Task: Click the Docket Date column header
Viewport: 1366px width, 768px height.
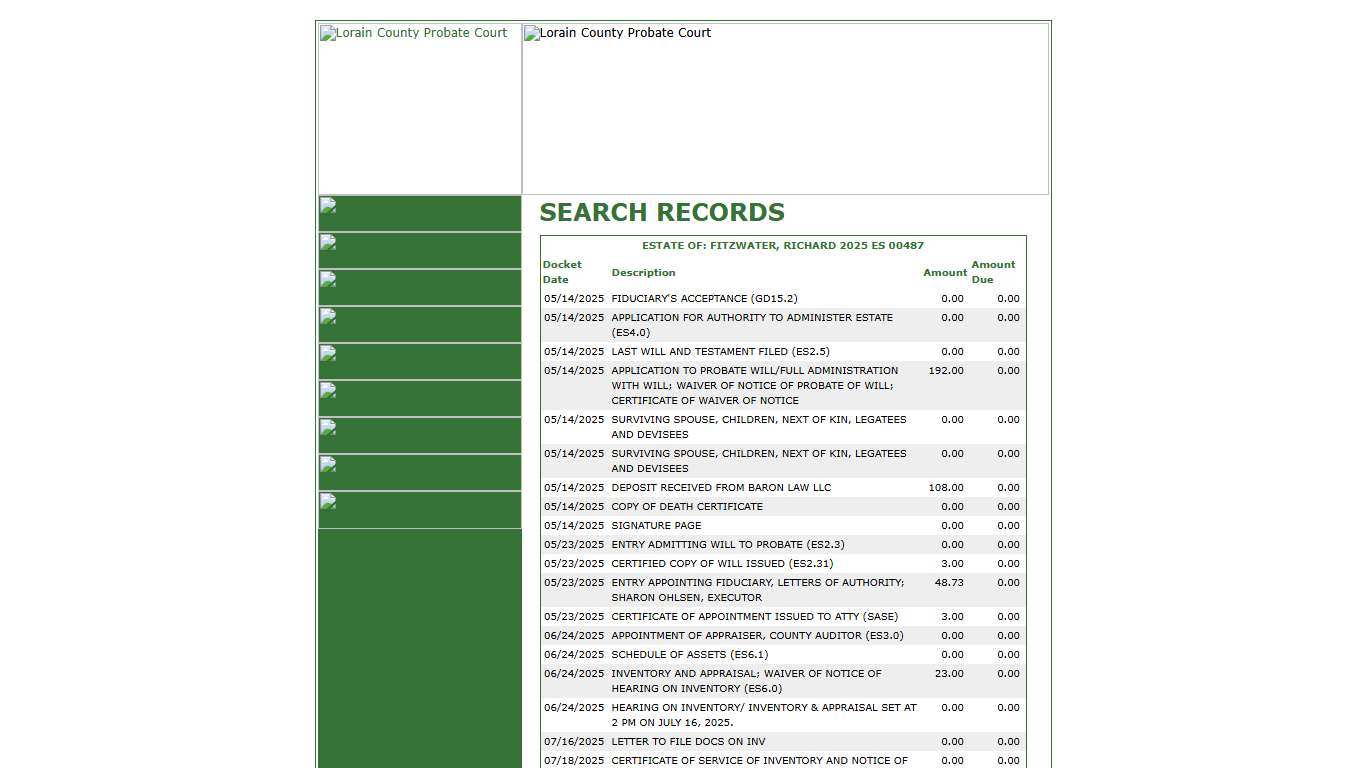Action: (x=561, y=272)
